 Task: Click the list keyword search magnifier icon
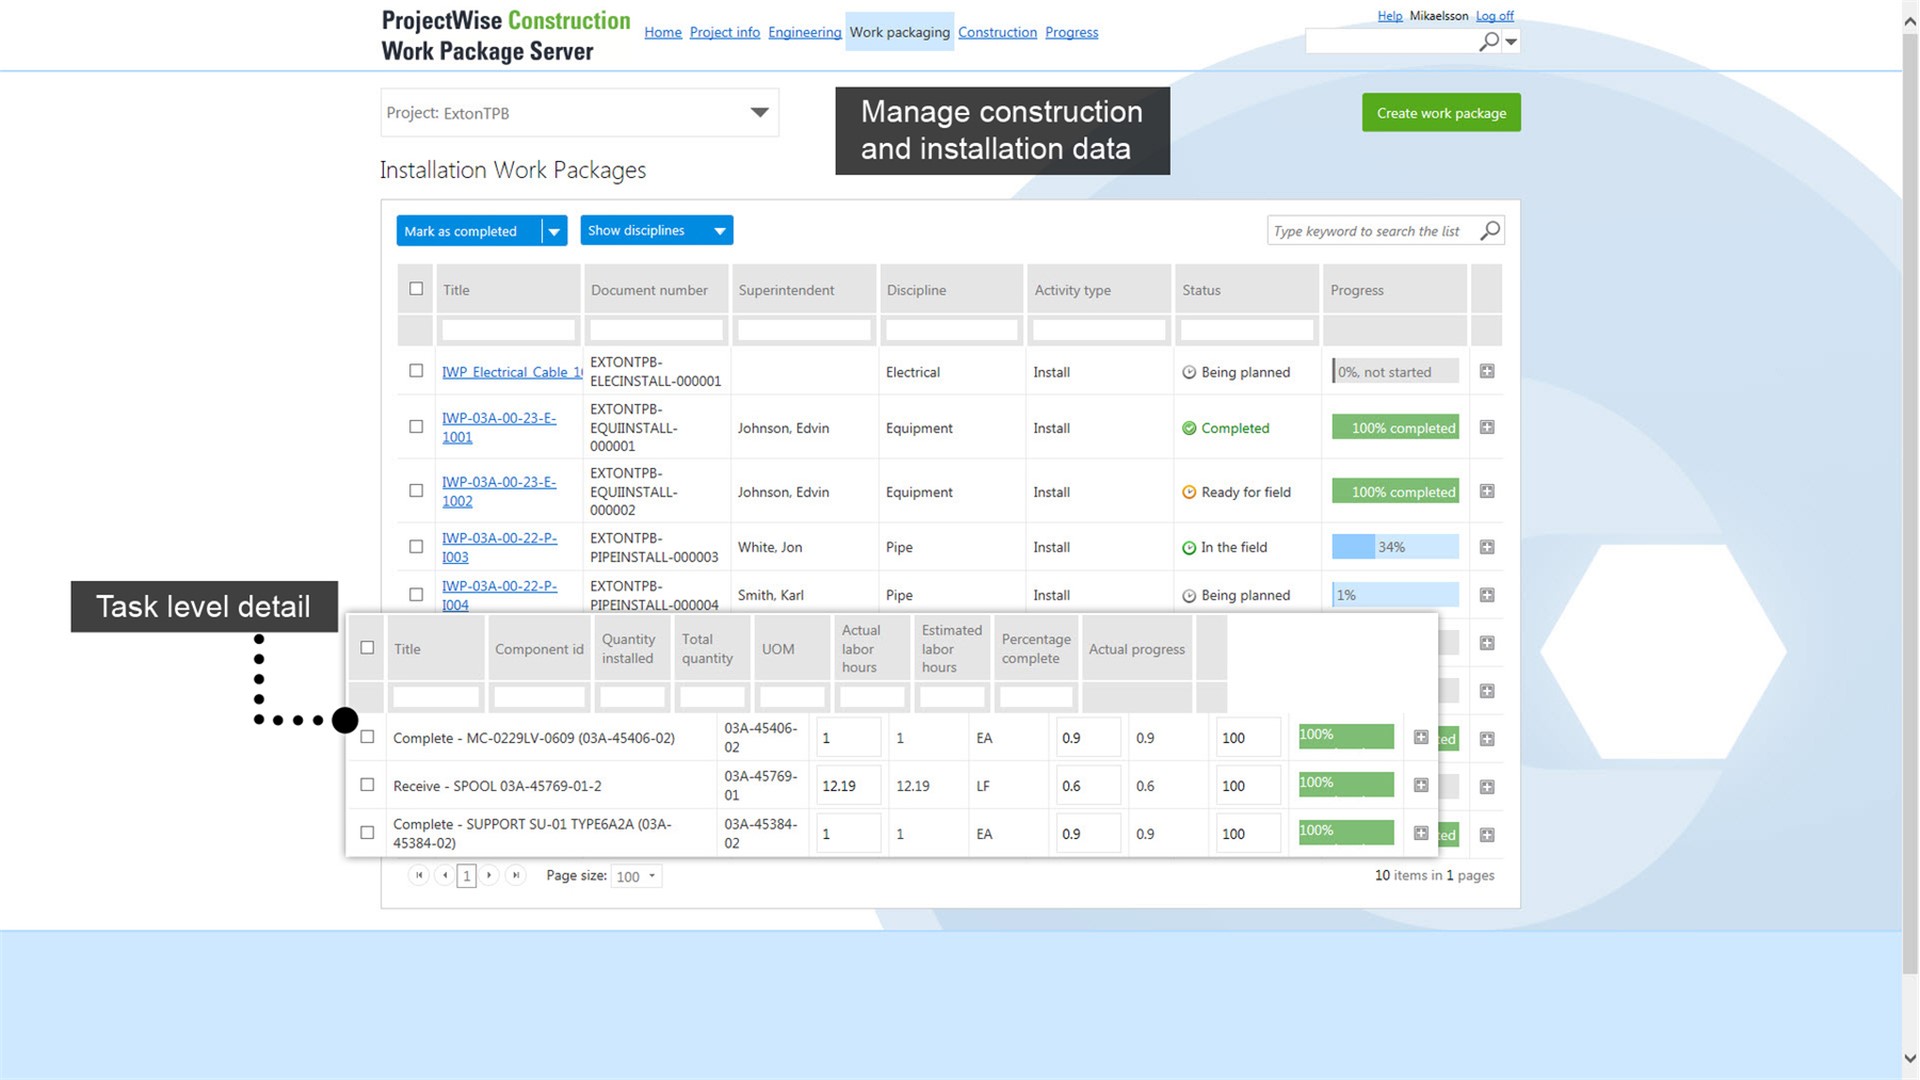pyautogui.click(x=1490, y=231)
